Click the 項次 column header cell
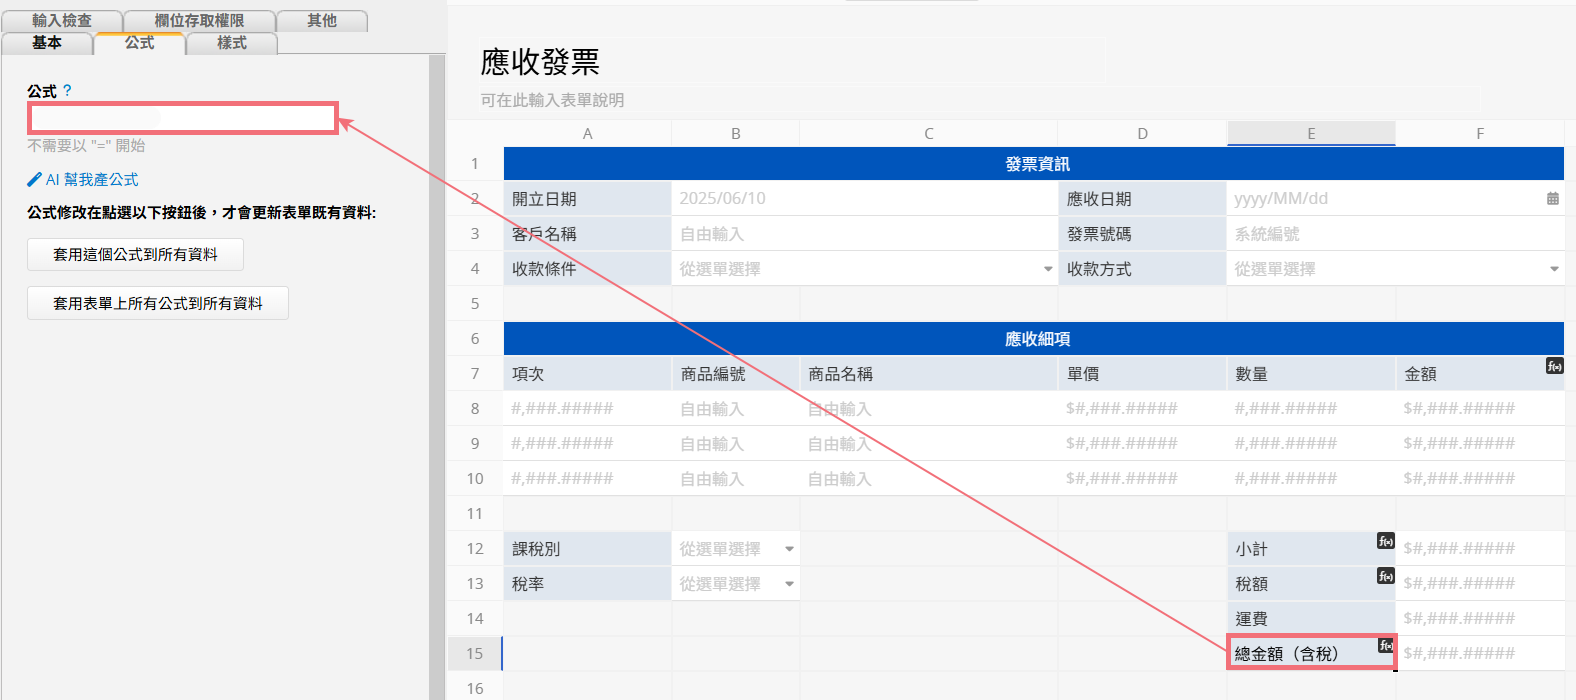Viewport: 1576px width, 700px height. tap(587, 374)
